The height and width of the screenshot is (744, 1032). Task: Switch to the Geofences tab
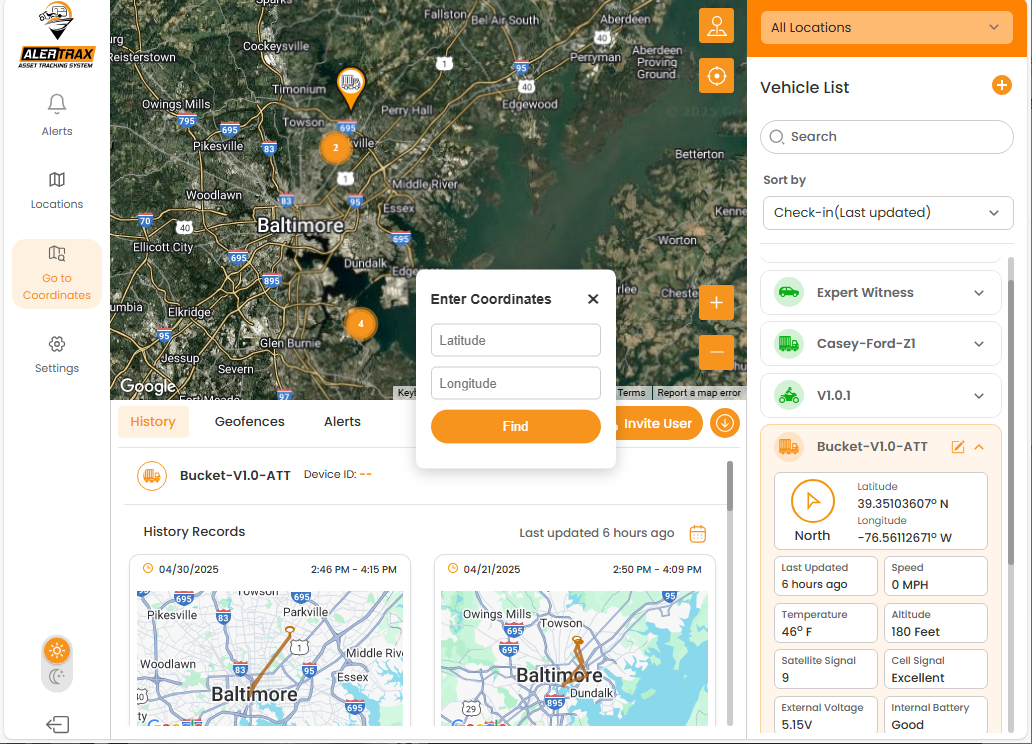(250, 422)
